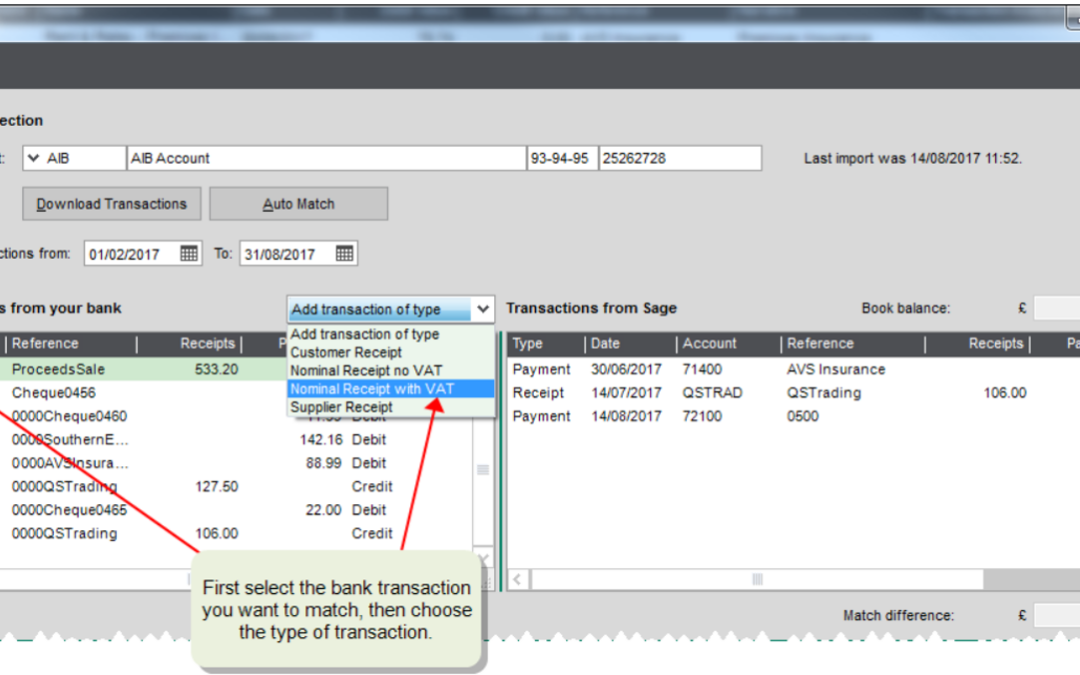Sort Sage transactions by Date column header
The image size is (1080, 675).
[605, 343]
